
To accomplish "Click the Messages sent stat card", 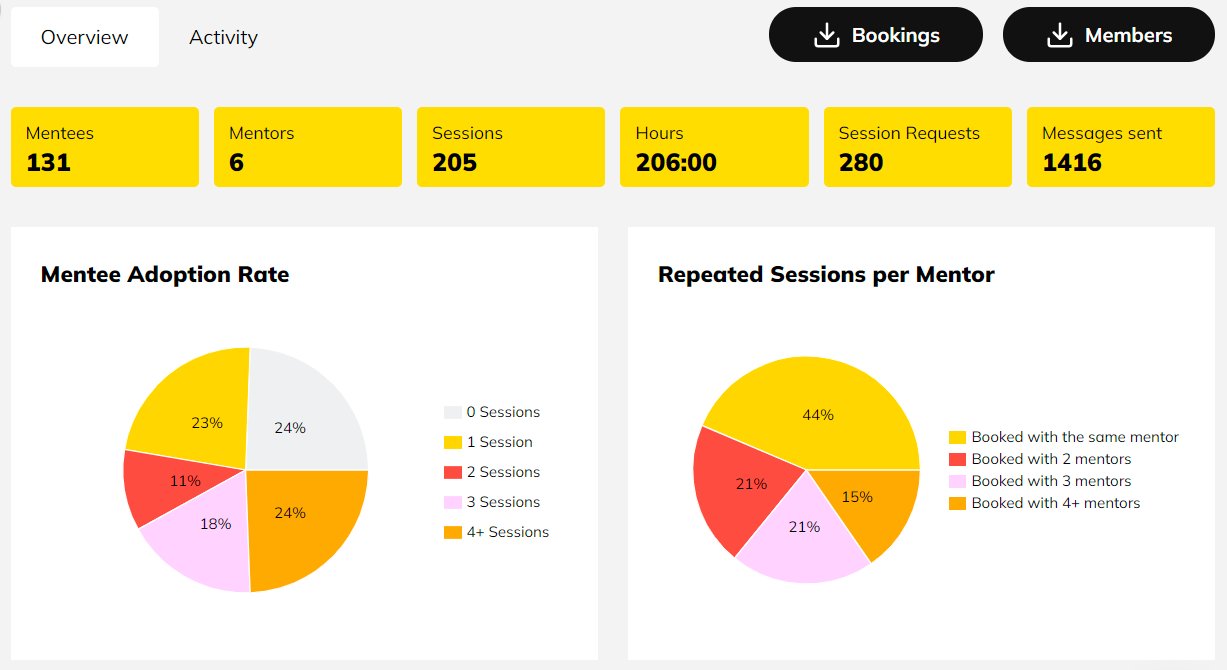I will pos(1120,147).
